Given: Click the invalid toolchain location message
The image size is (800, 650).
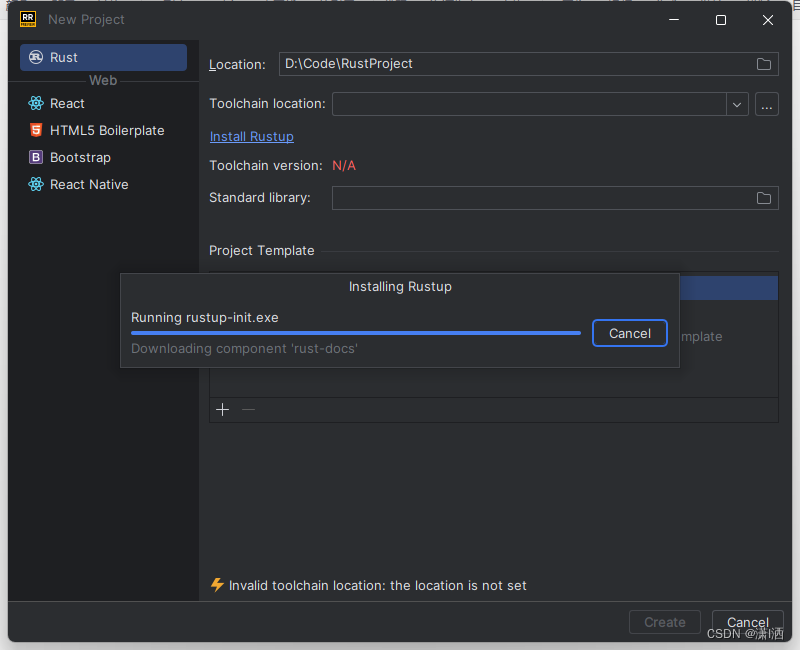Looking at the screenshot, I should click(378, 586).
